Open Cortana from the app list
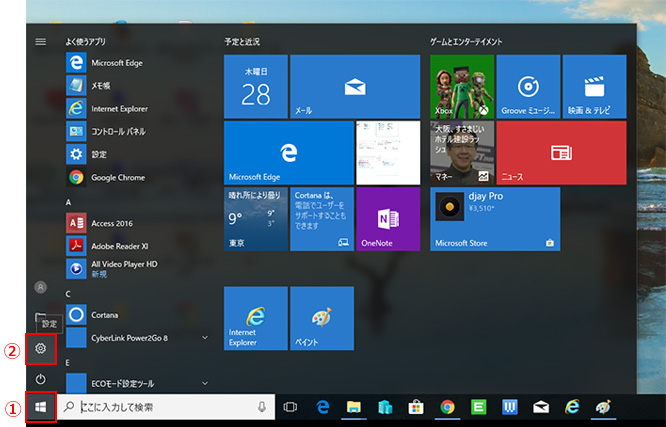Image resolution: width=666 pixels, height=427 pixels. point(138,315)
